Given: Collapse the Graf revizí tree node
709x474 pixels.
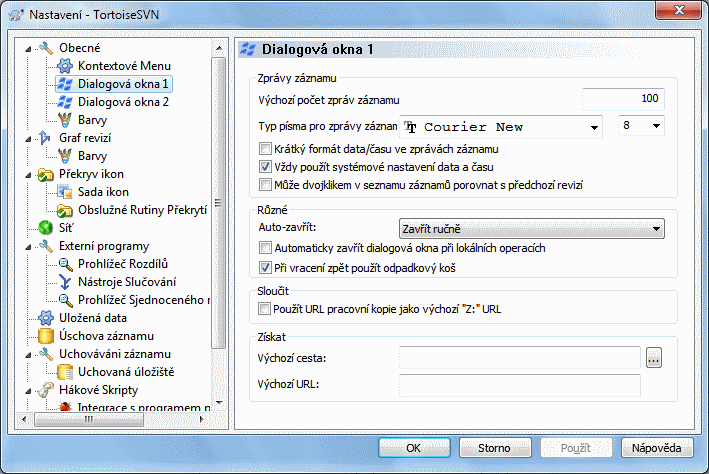Looking at the screenshot, I should (28, 138).
